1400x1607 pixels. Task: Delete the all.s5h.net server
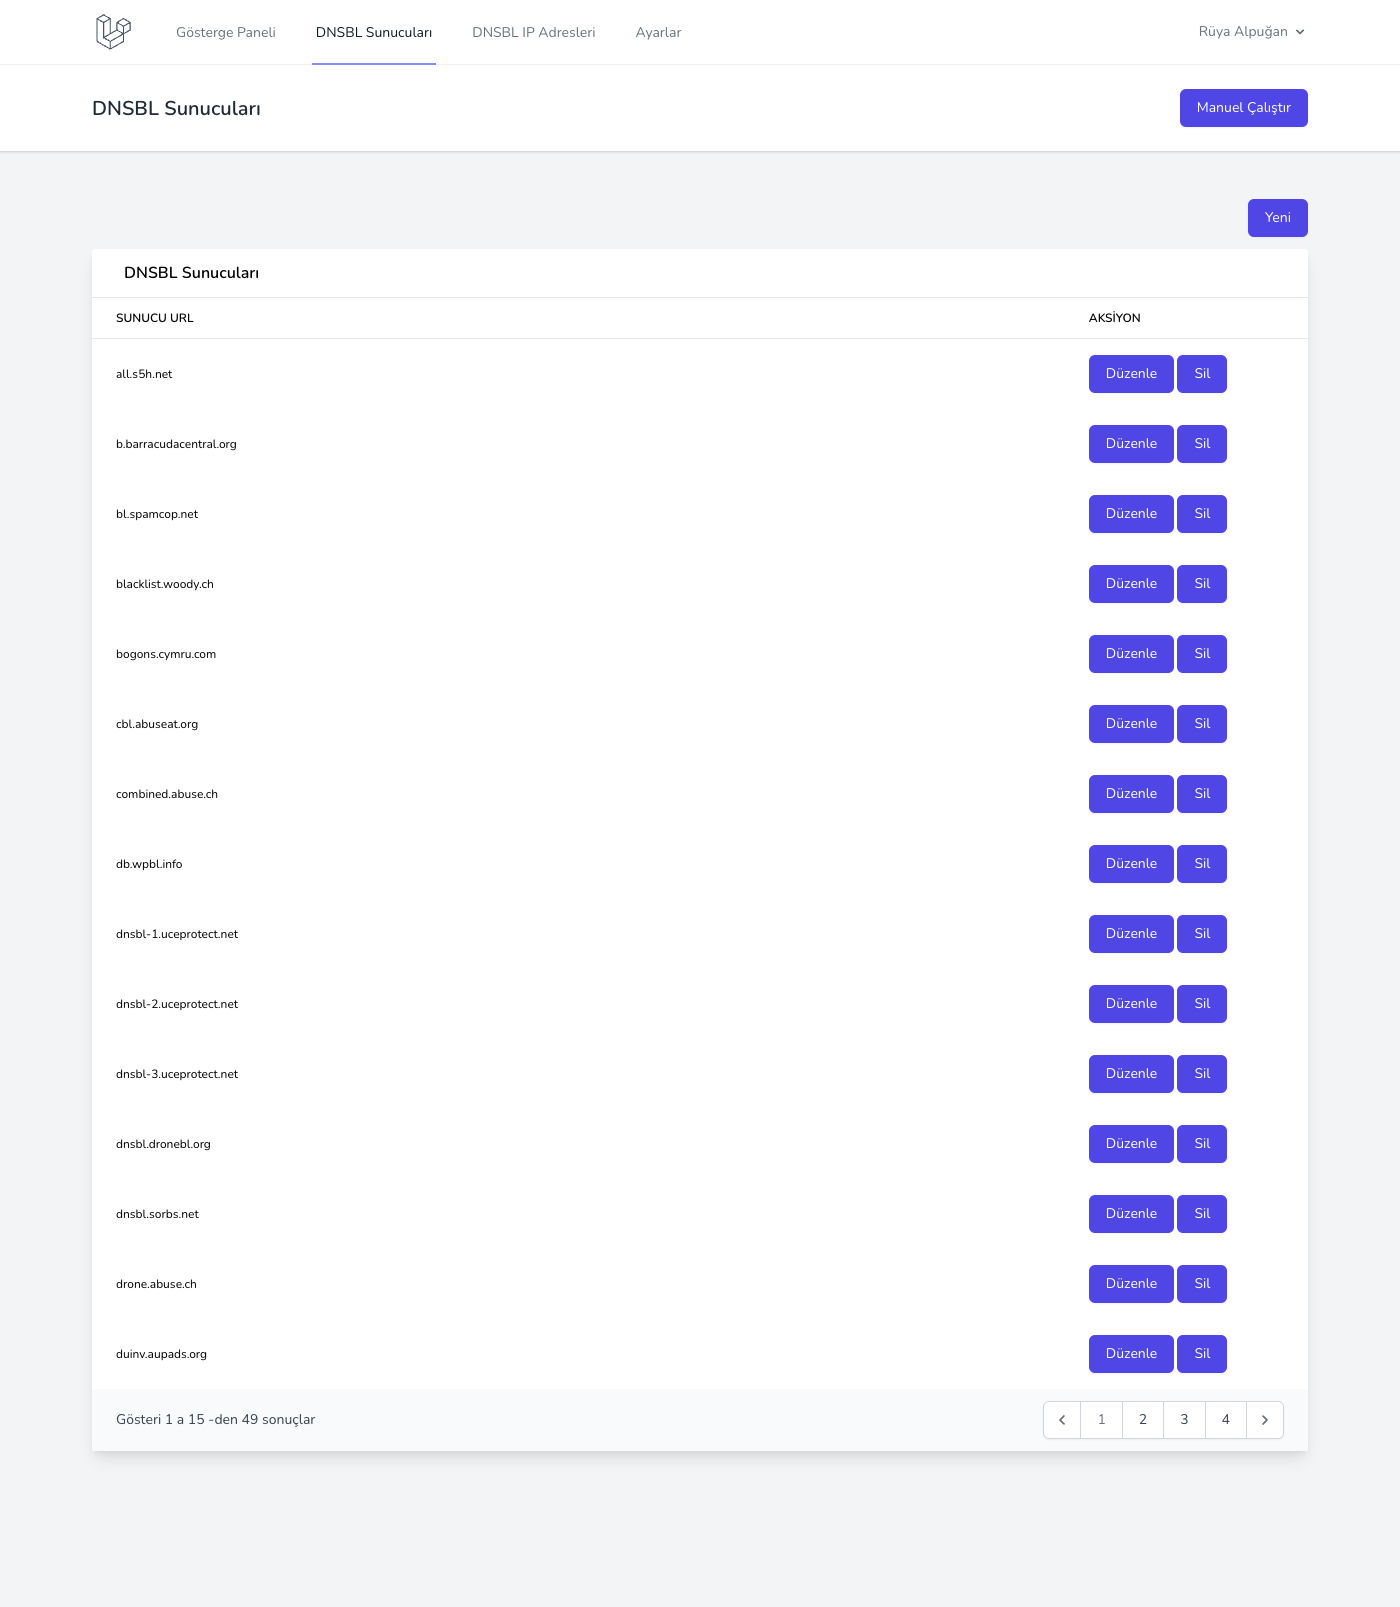pyautogui.click(x=1202, y=374)
